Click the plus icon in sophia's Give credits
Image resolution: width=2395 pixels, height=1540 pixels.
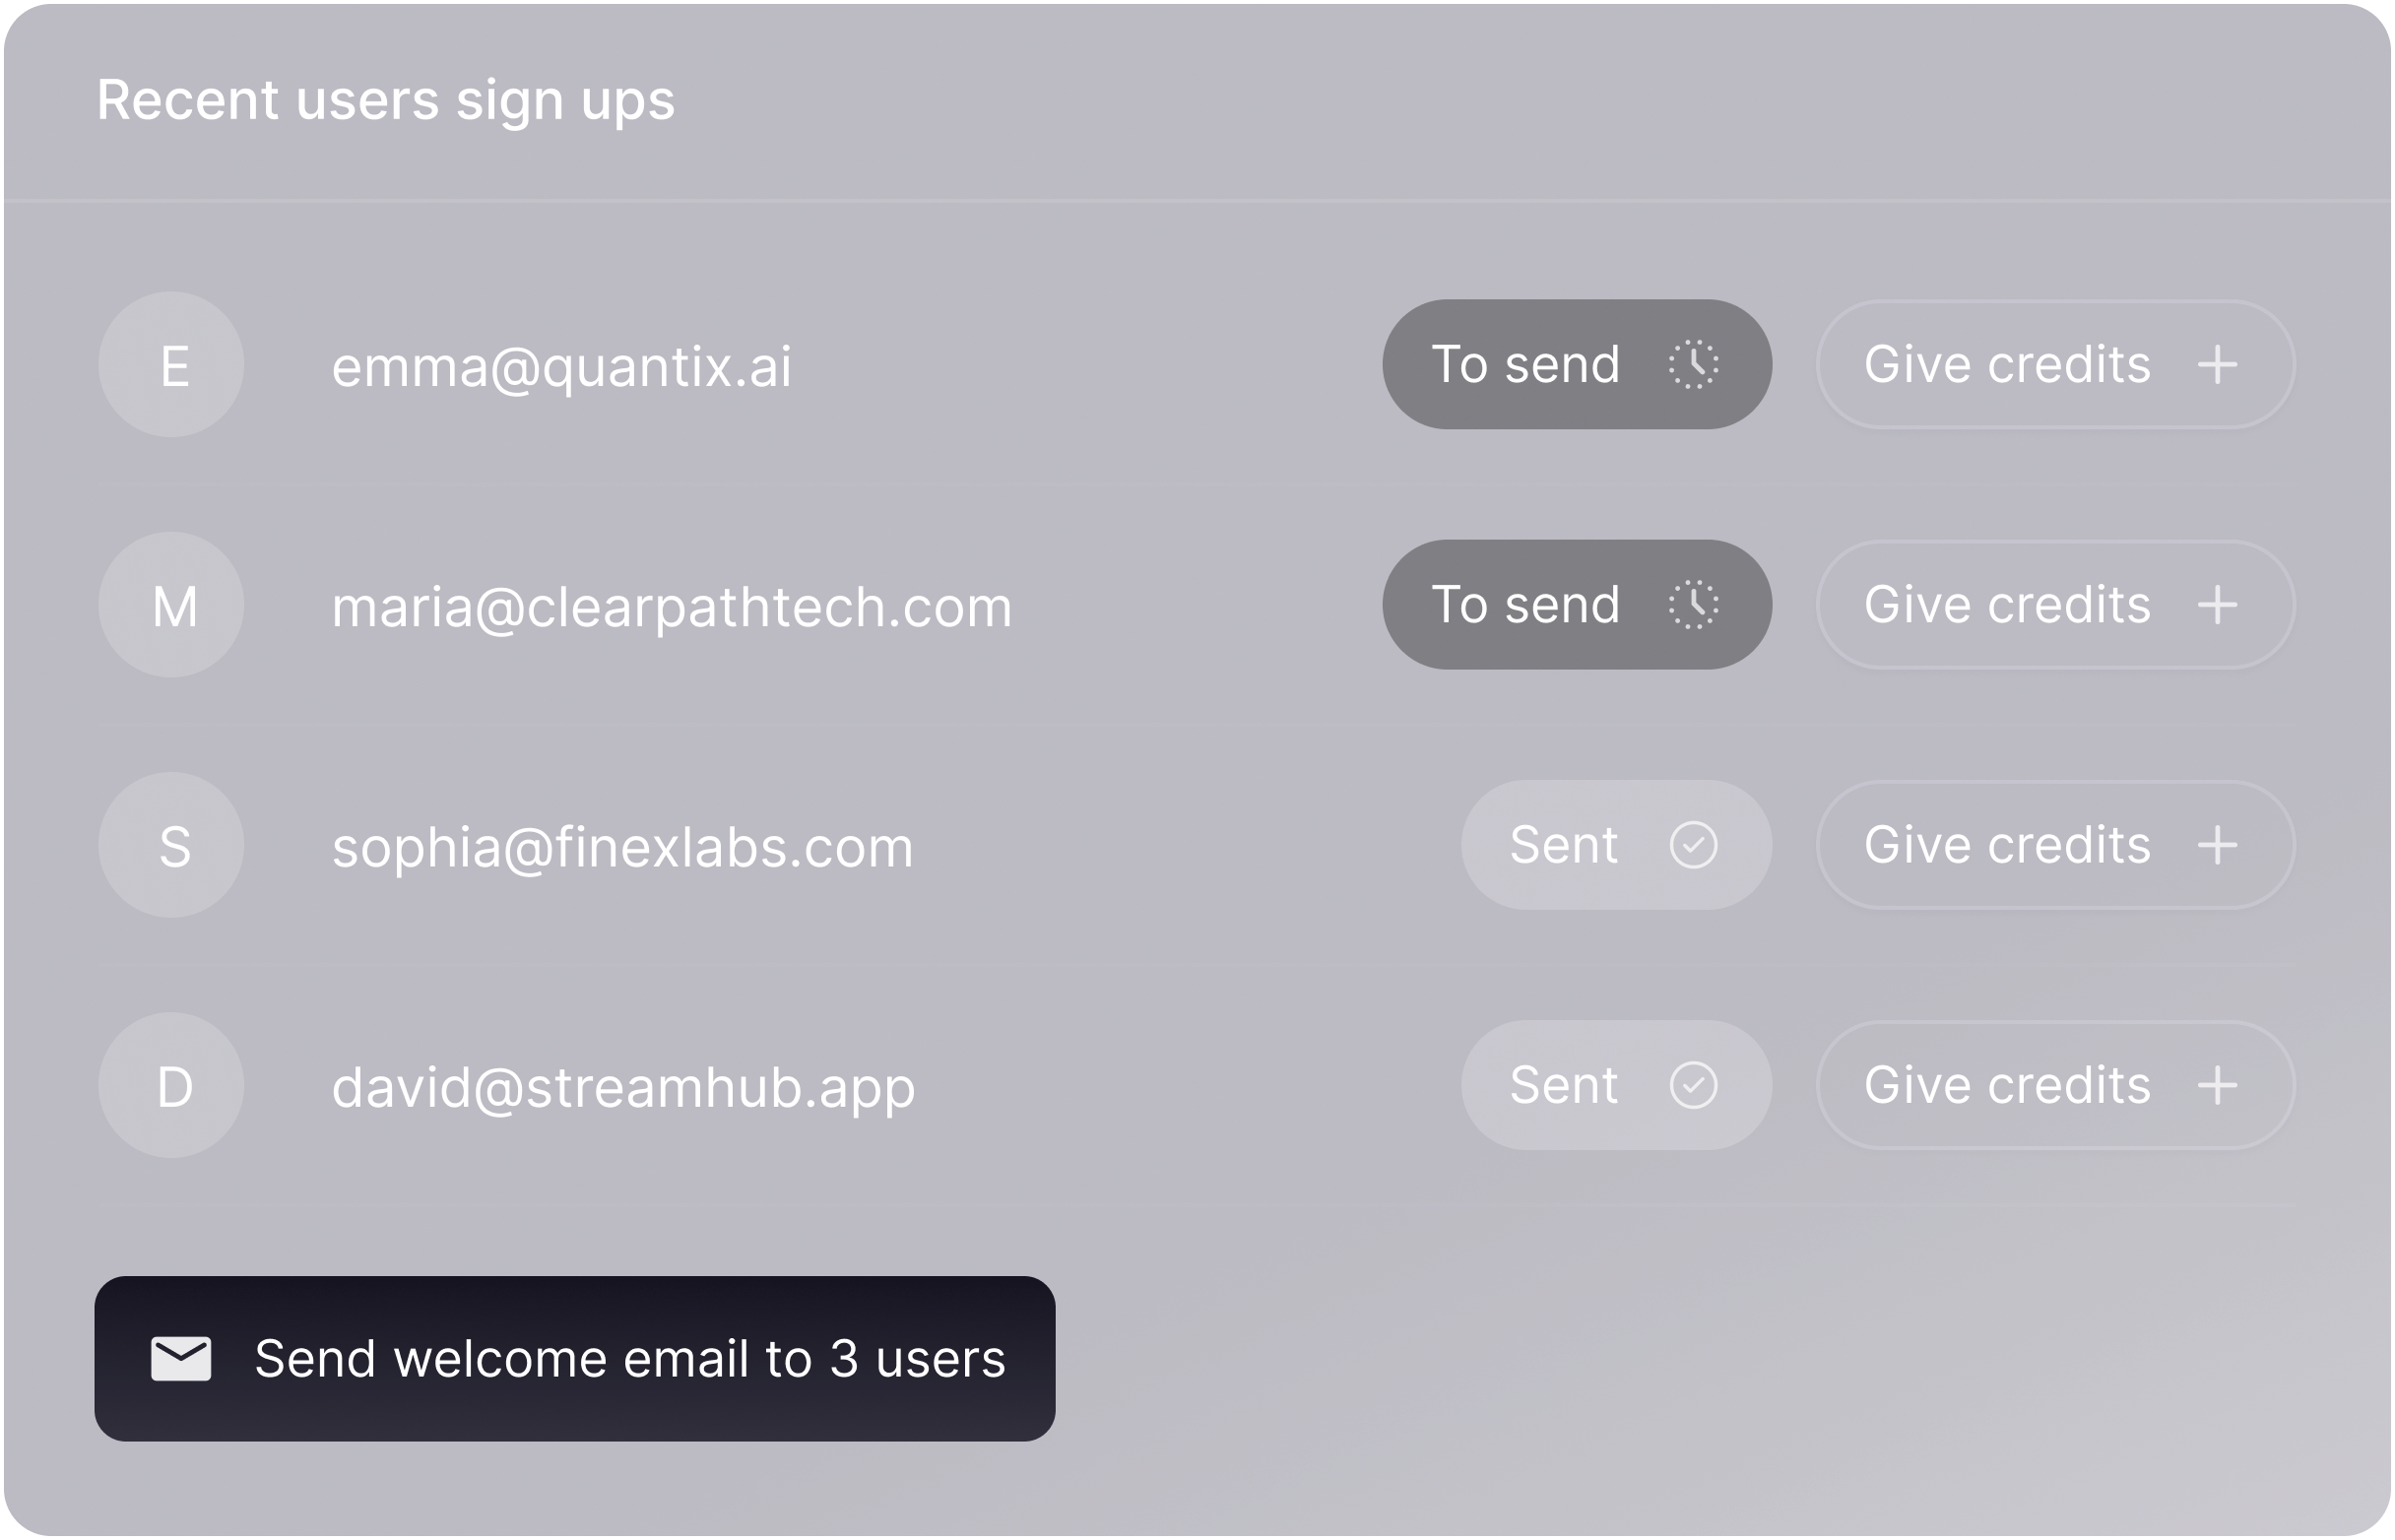pyautogui.click(x=2217, y=845)
